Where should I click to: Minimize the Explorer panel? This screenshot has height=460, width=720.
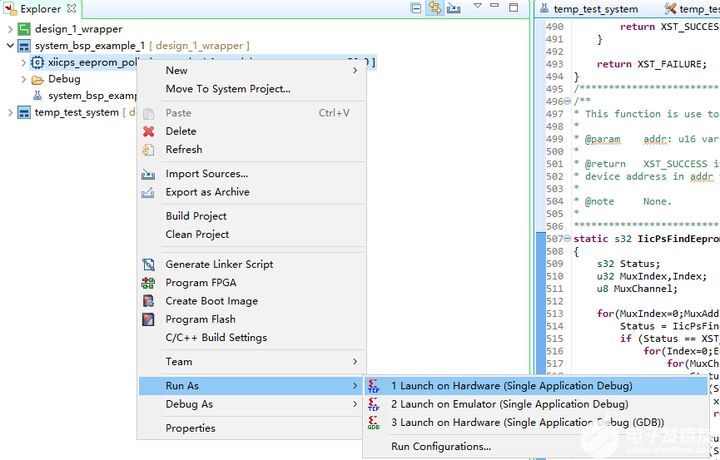tap(495, 6)
